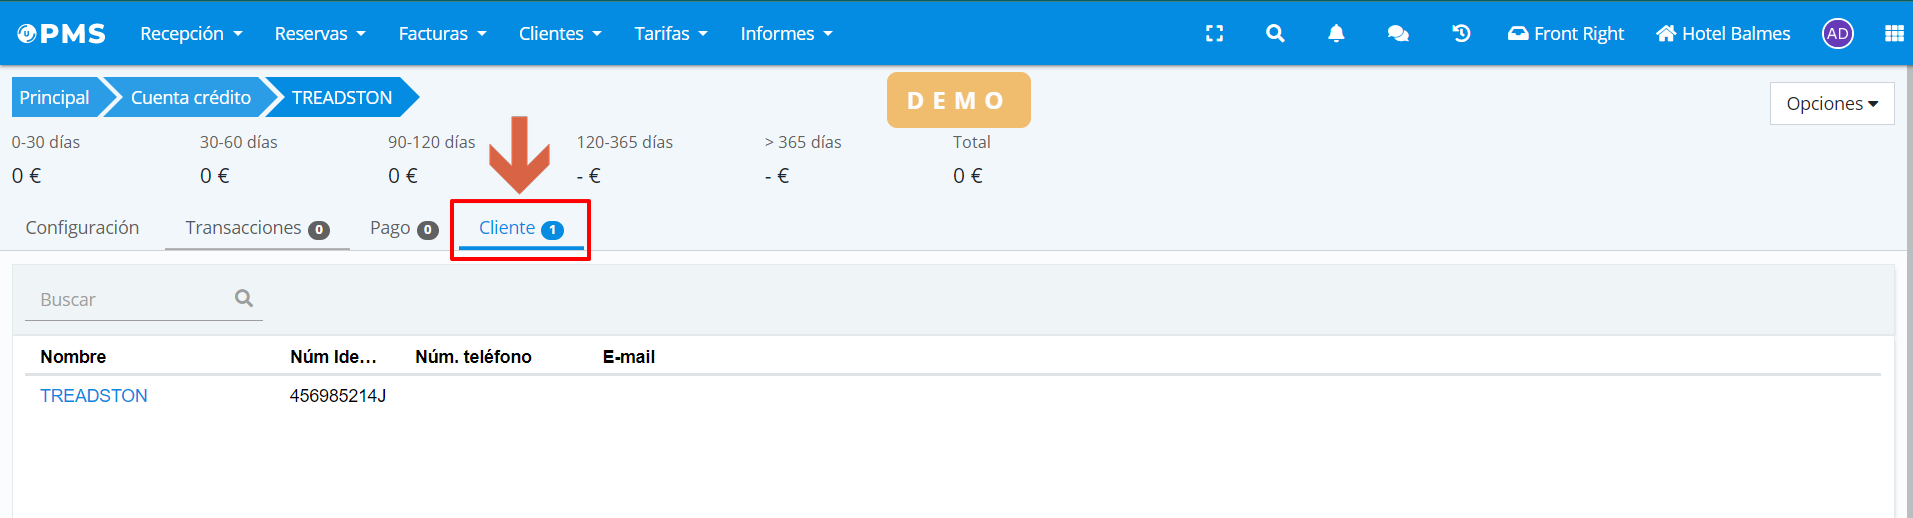
Task: Open notifications bell icon
Action: click(x=1336, y=34)
